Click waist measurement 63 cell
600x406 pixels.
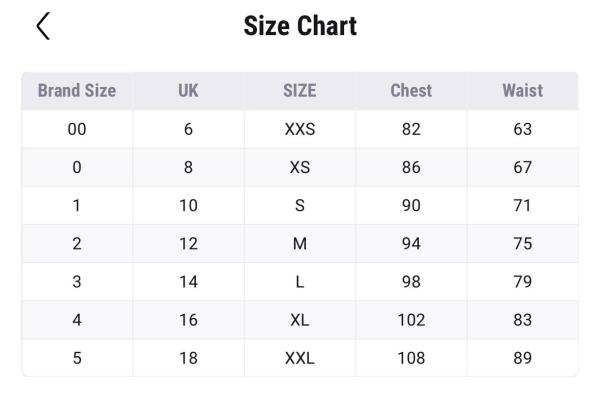(x=522, y=129)
